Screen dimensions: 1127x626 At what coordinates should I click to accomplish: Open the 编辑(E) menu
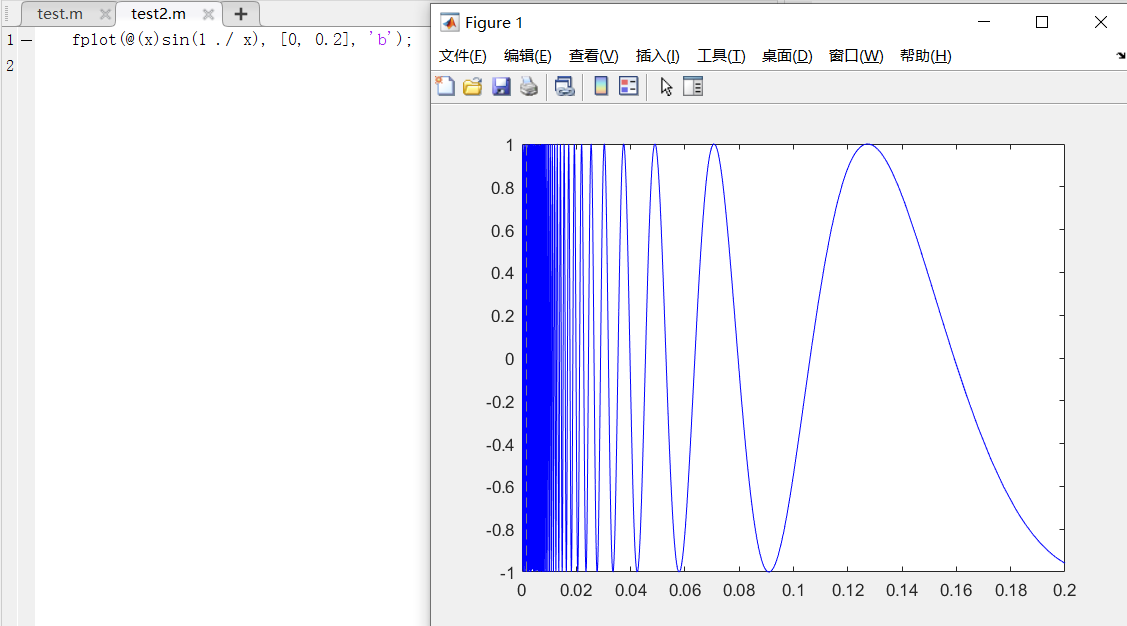528,56
